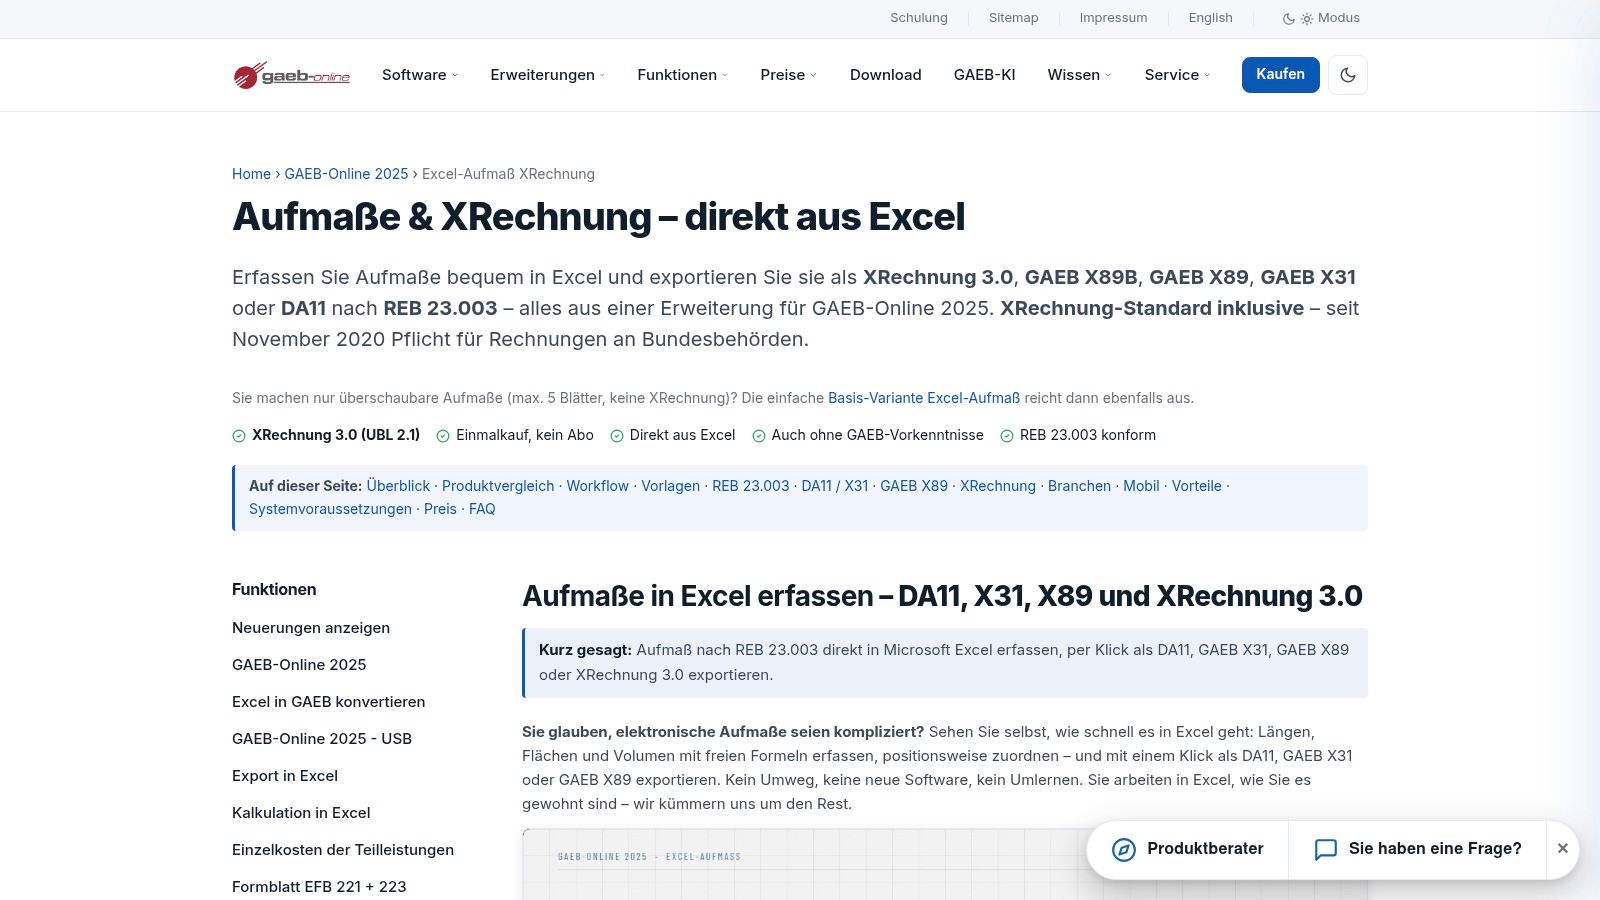Click the gaeb-online logo
Screen dimensions: 1600x900
point(291,75)
